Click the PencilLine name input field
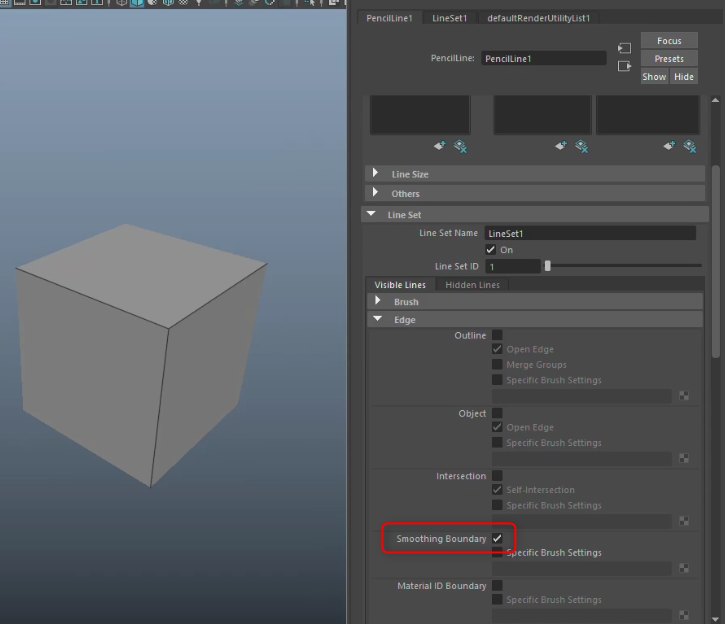725x624 pixels. [544, 58]
